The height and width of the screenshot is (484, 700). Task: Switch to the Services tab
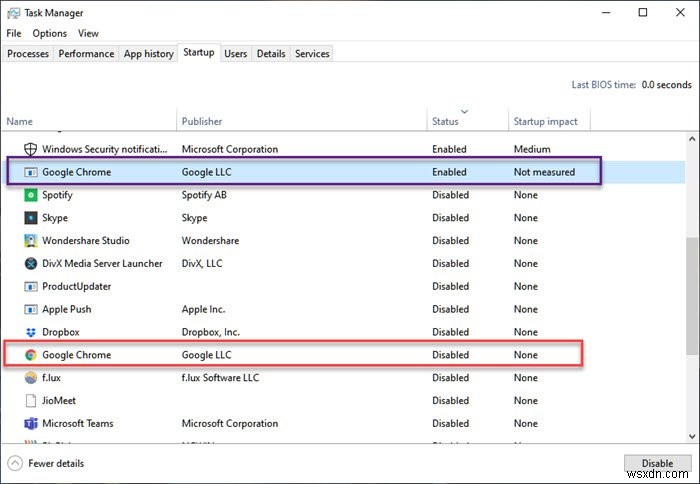pos(312,54)
